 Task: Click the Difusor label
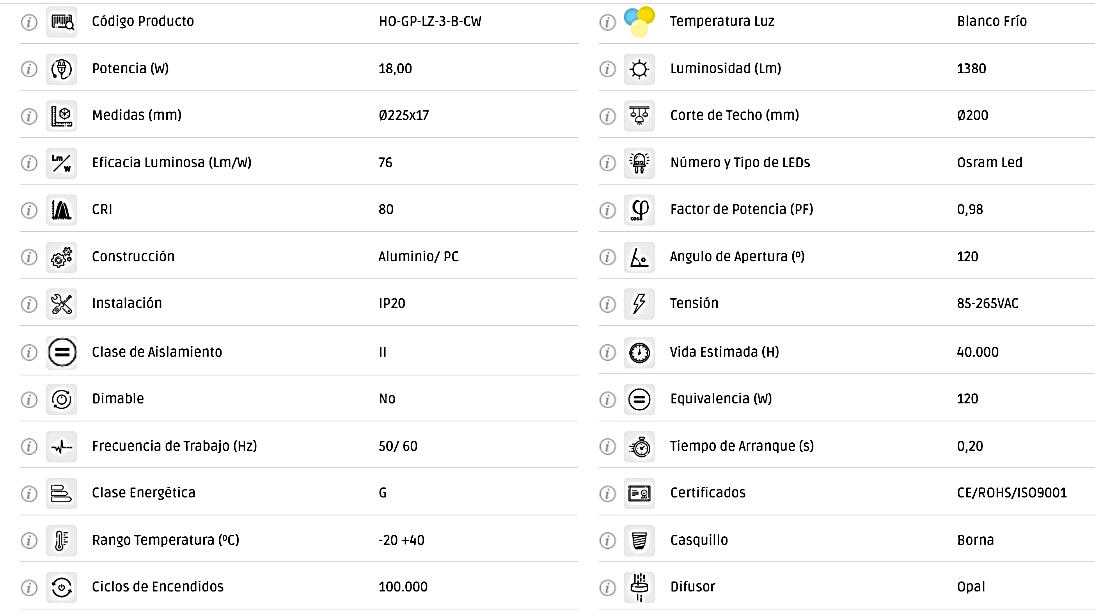click(x=692, y=587)
